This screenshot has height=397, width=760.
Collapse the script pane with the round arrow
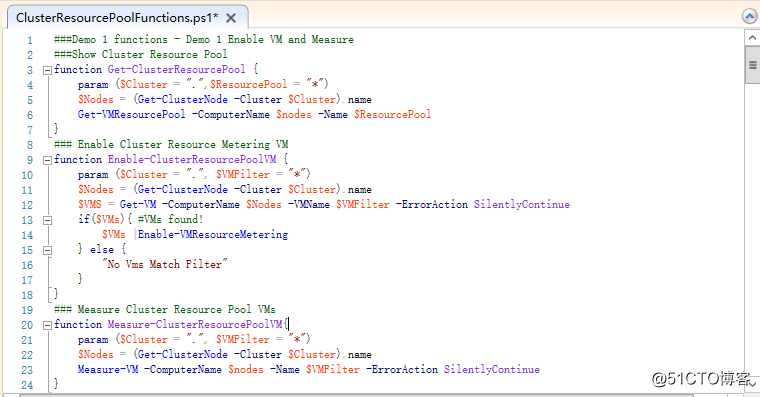coord(750,16)
